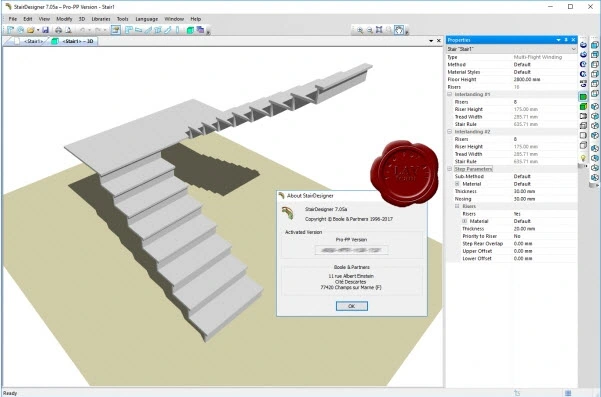Click OK in About StairDesigner dialog
601x397 pixels.
click(x=351, y=306)
